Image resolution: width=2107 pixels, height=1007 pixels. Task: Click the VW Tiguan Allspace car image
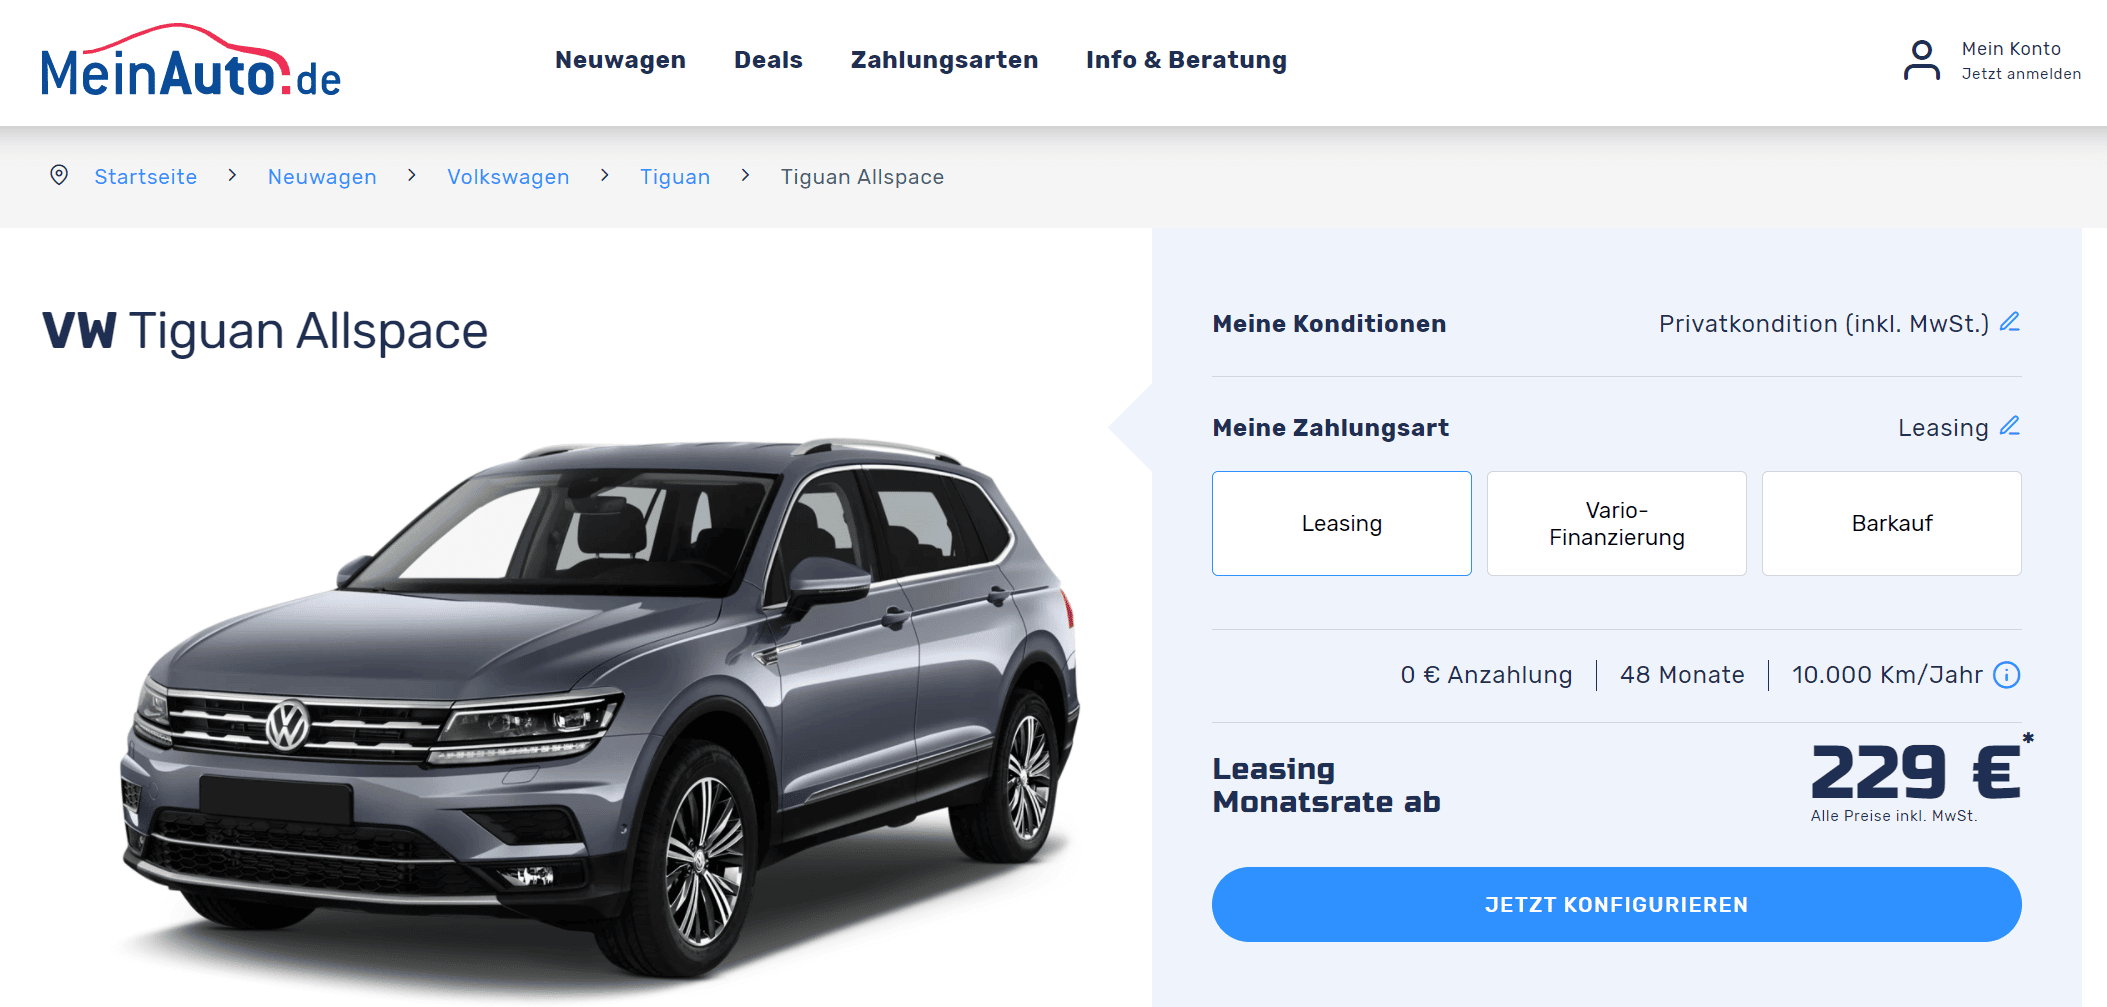point(600,705)
